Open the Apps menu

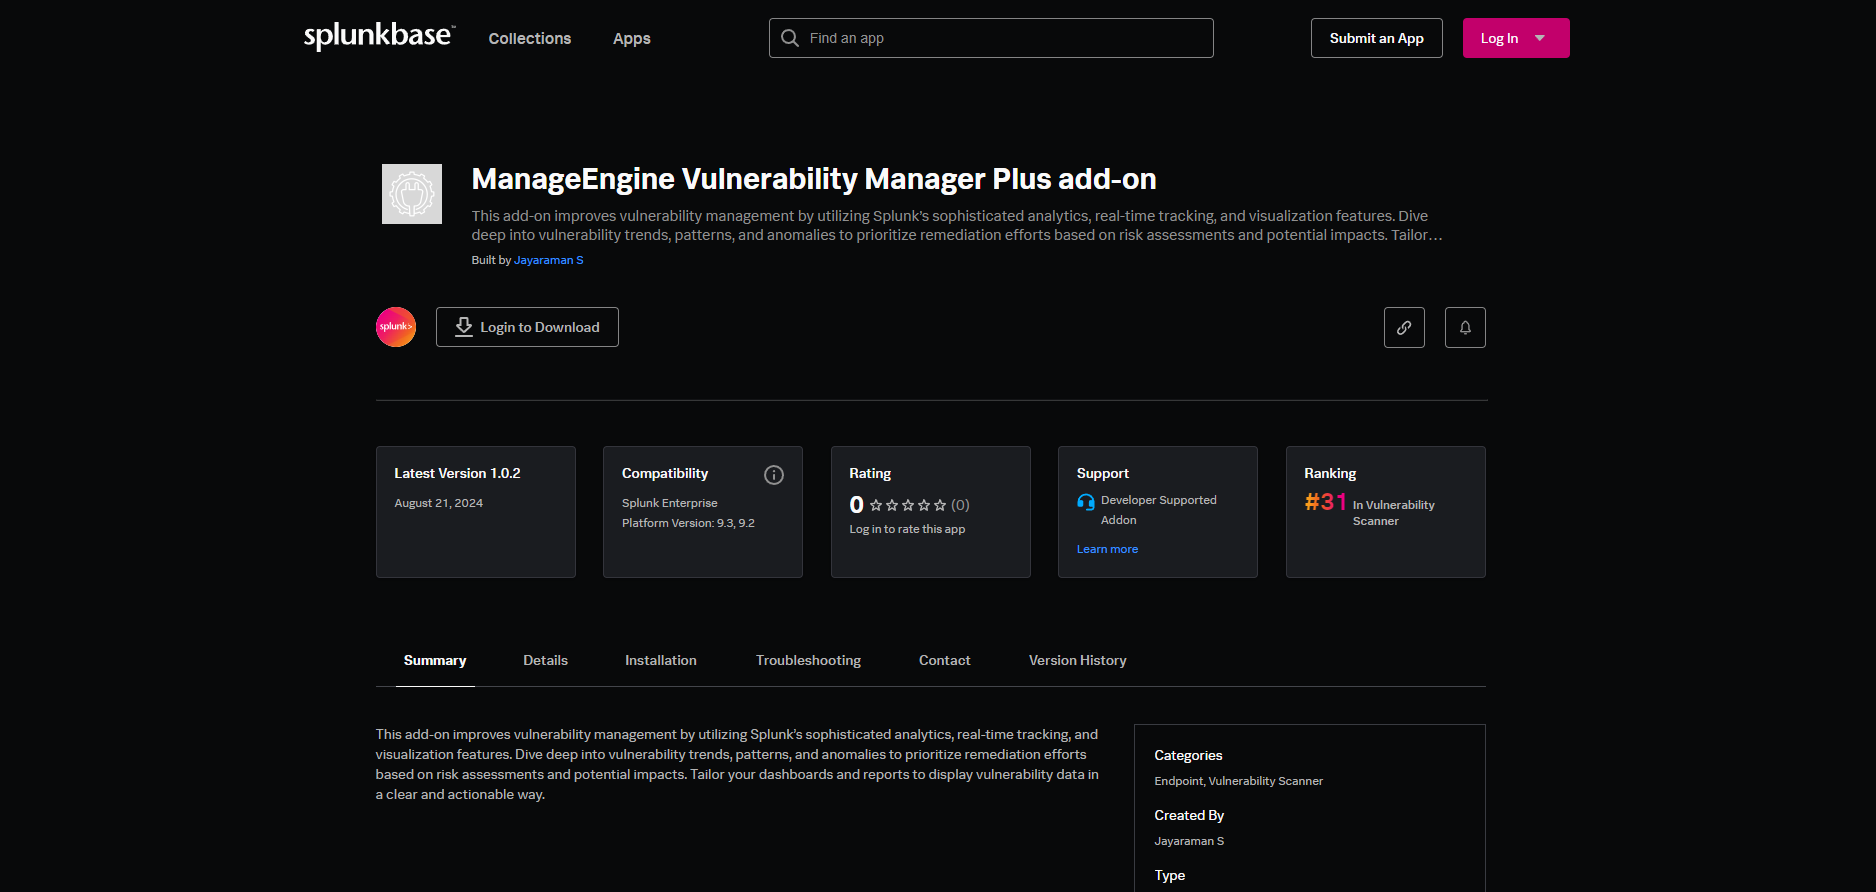[x=632, y=38]
